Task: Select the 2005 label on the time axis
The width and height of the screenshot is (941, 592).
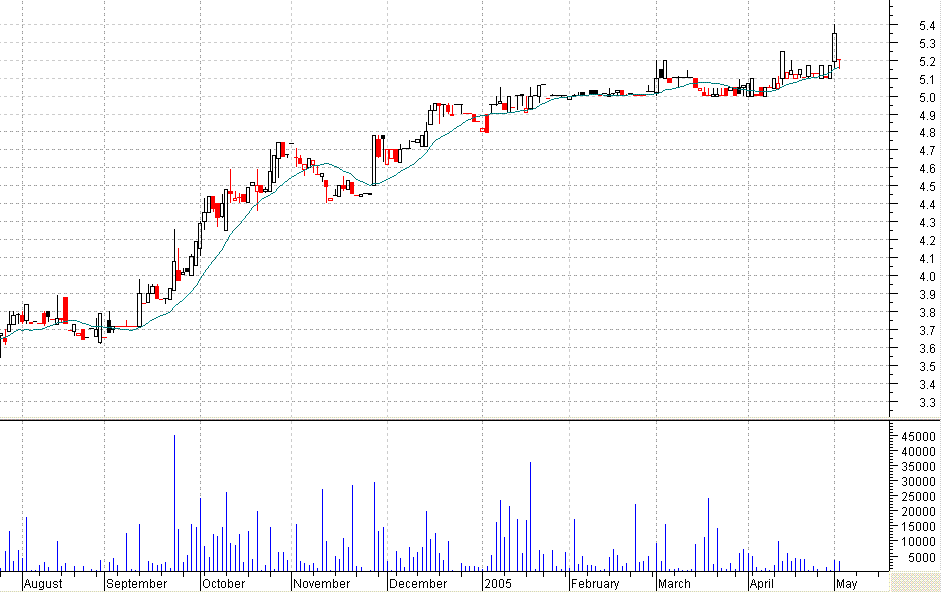Action: tap(500, 583)
